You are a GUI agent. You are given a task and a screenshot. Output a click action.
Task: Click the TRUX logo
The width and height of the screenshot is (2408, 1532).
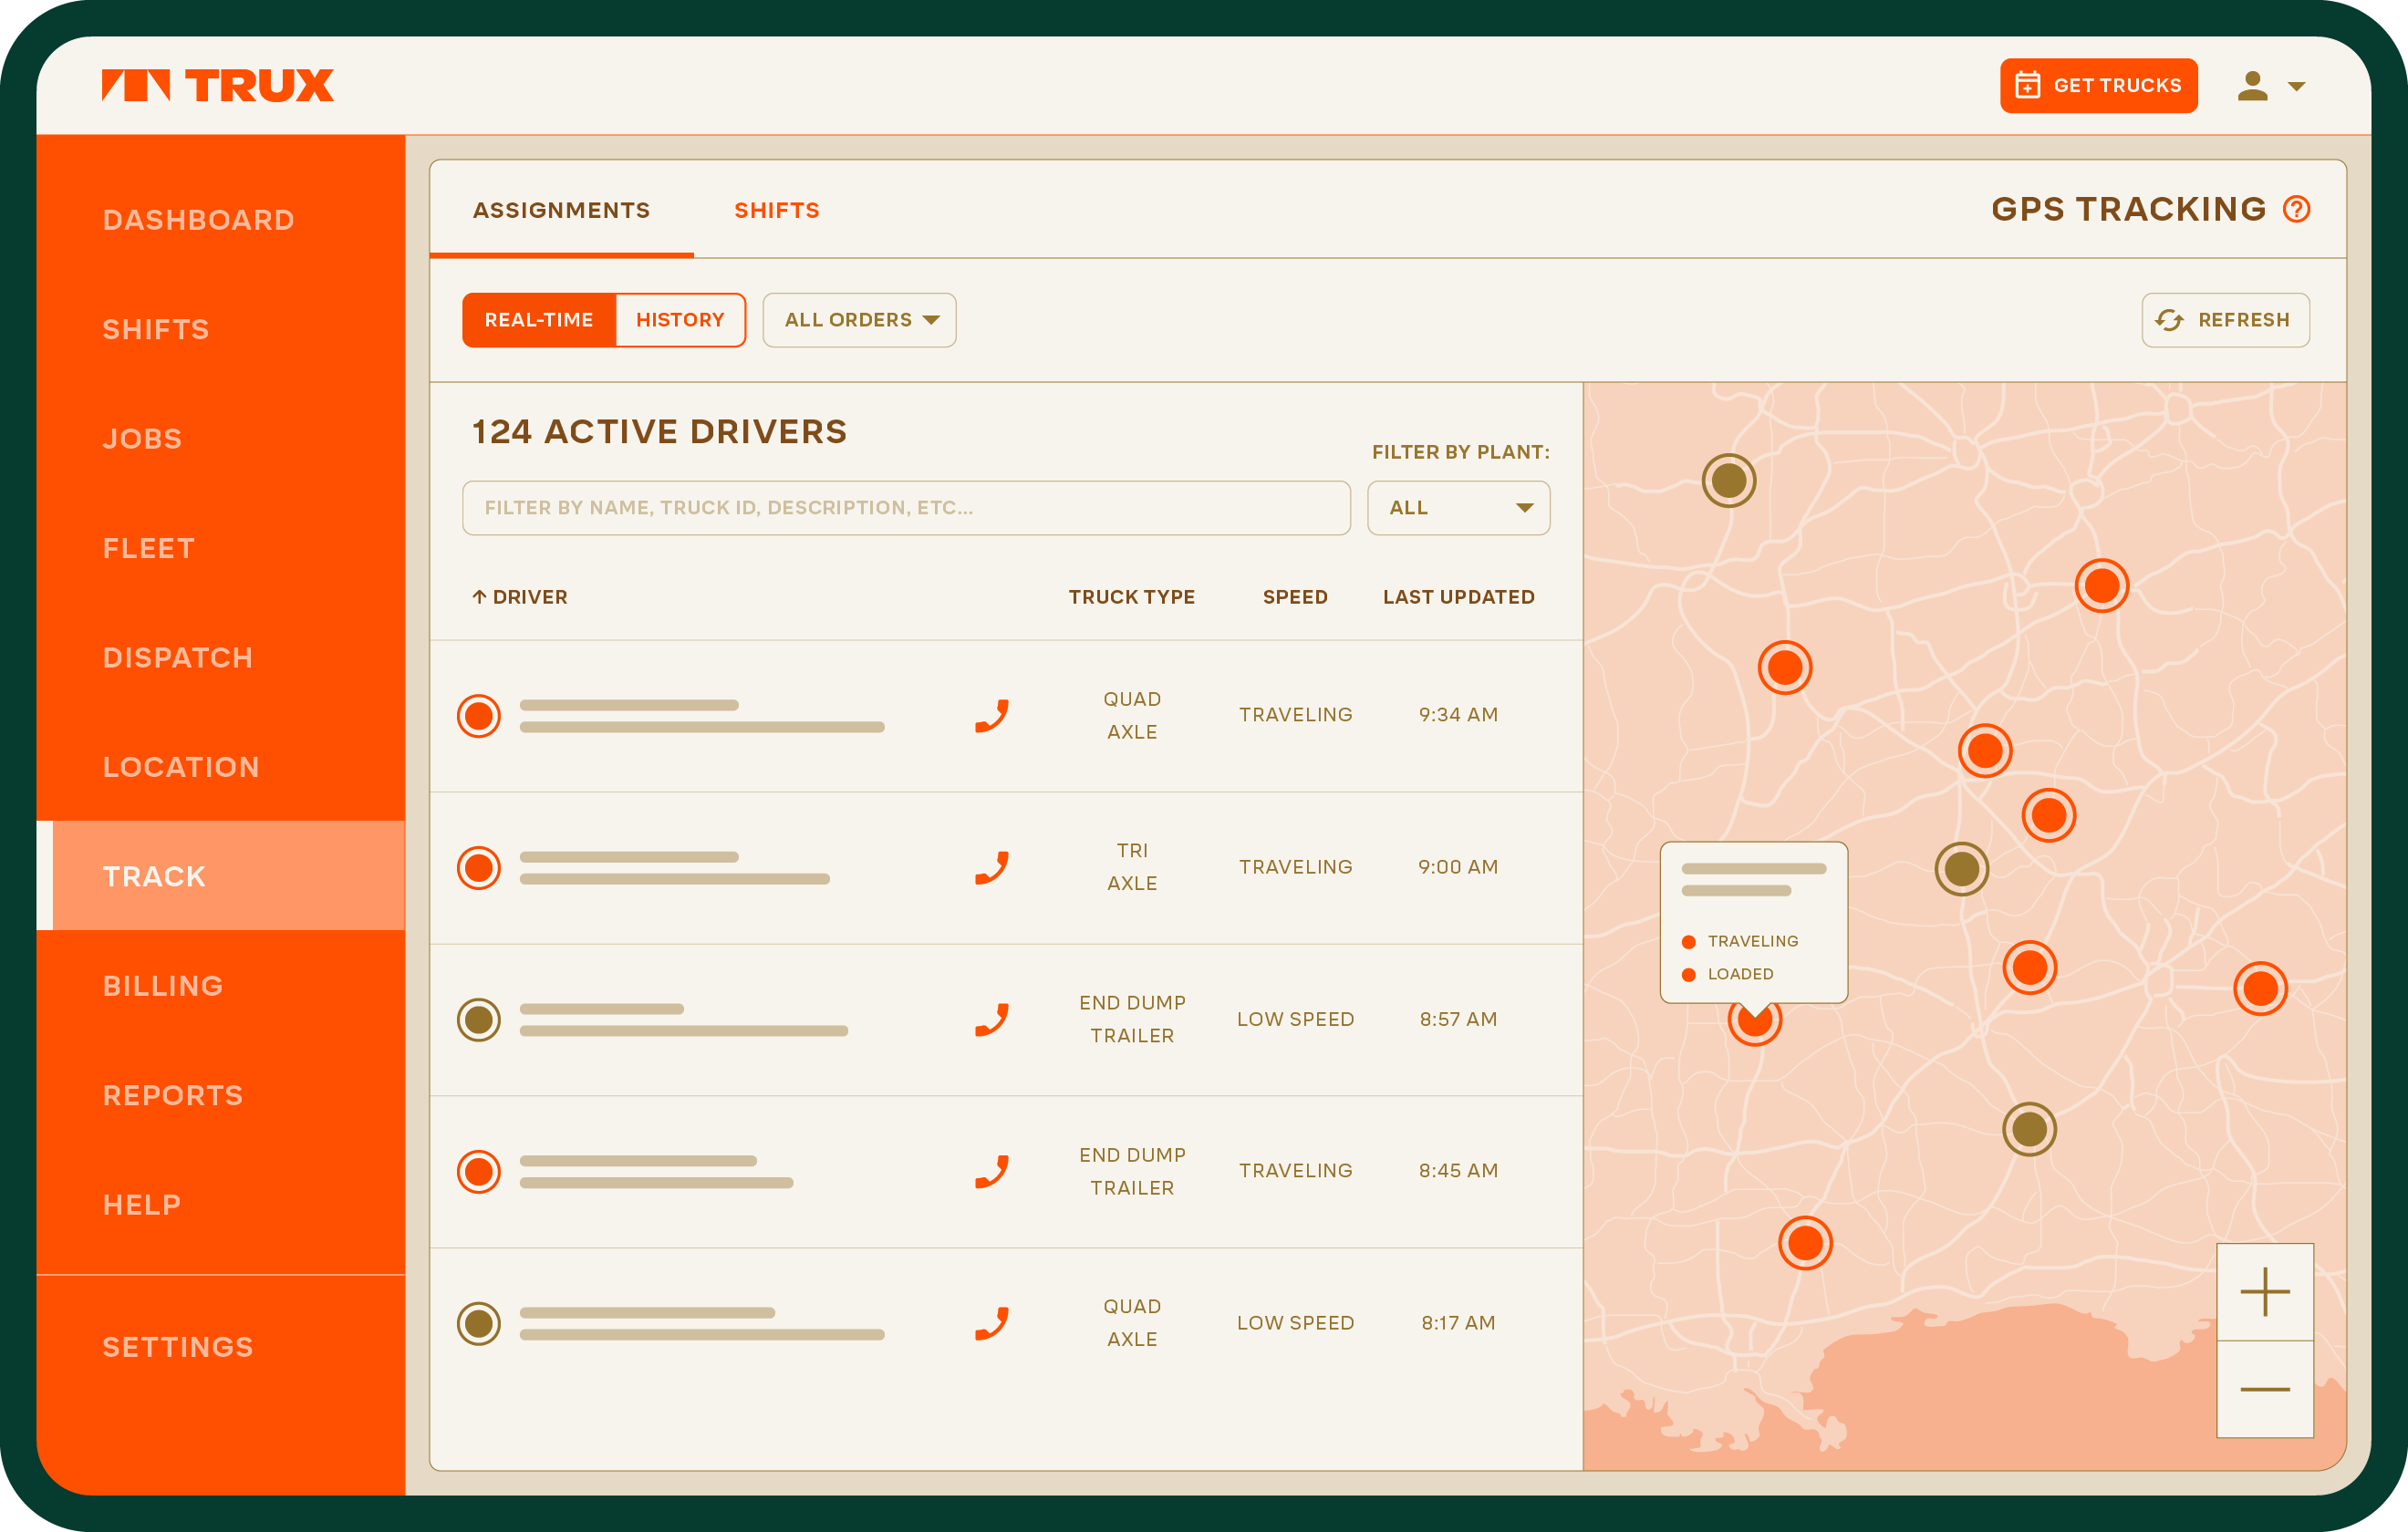coord(218,86)
